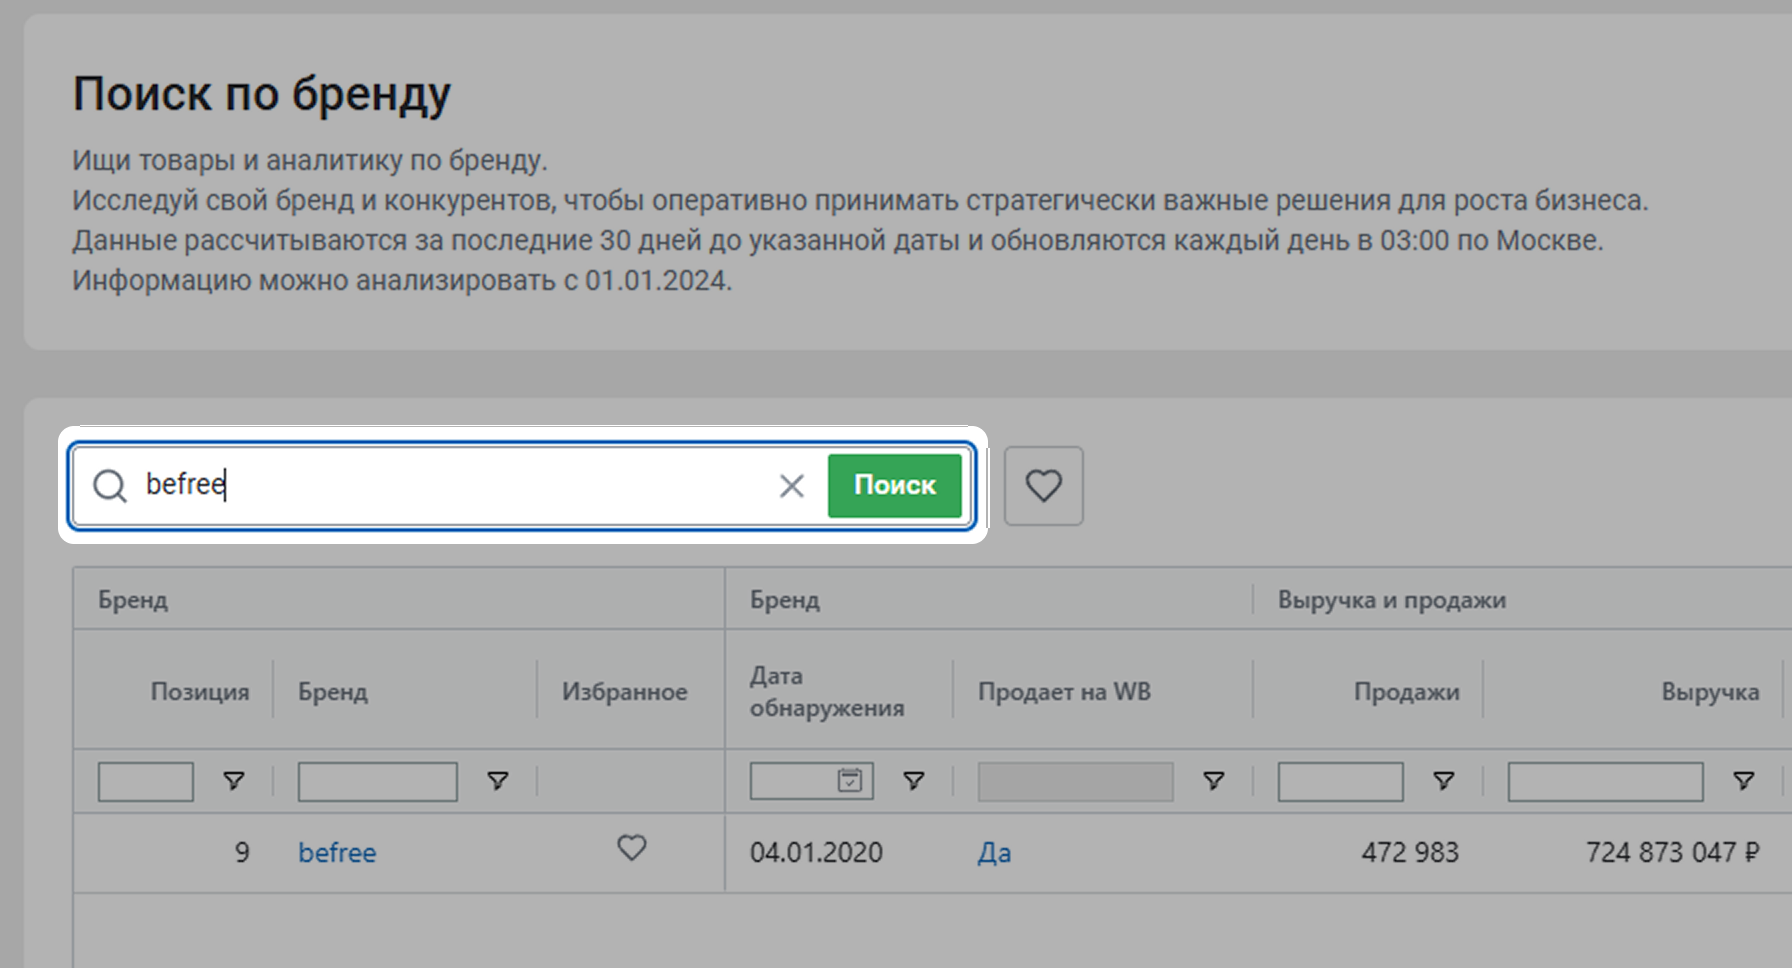Click the magnifier icon in search box
Image resolution: width=1792 pixels, height=968 pixels.
(110, 486)
